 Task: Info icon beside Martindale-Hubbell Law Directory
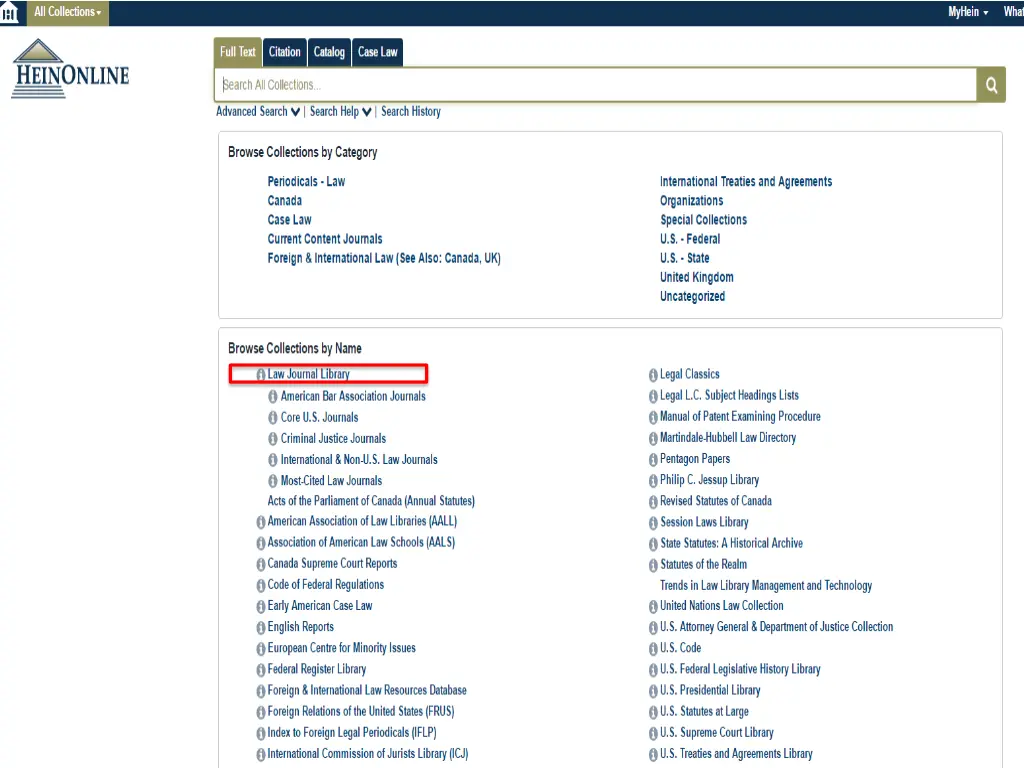coord(653,438)
